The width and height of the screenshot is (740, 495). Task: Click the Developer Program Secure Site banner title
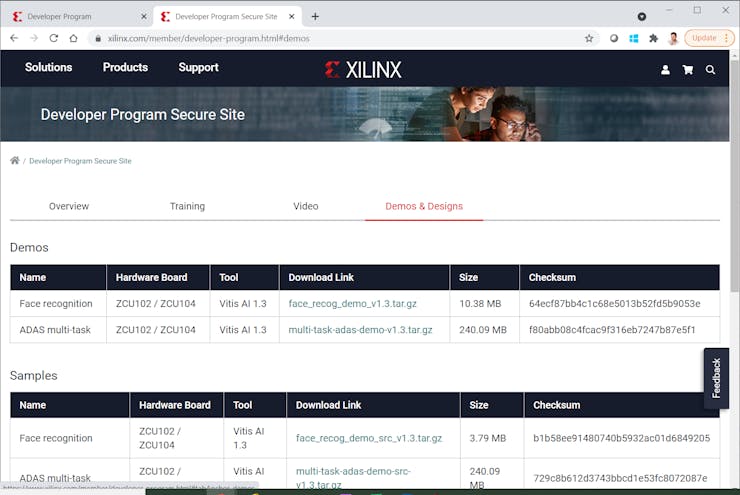pos(143,115)
